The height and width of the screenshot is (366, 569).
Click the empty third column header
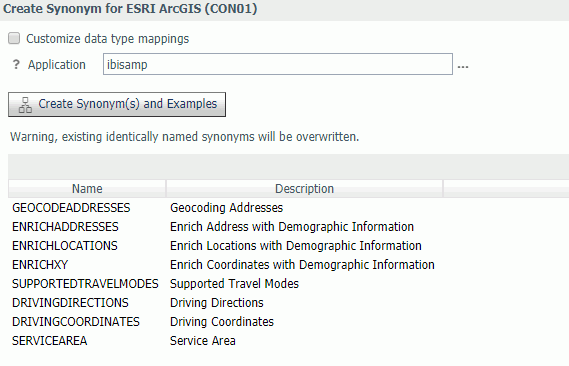click(506, 189)
